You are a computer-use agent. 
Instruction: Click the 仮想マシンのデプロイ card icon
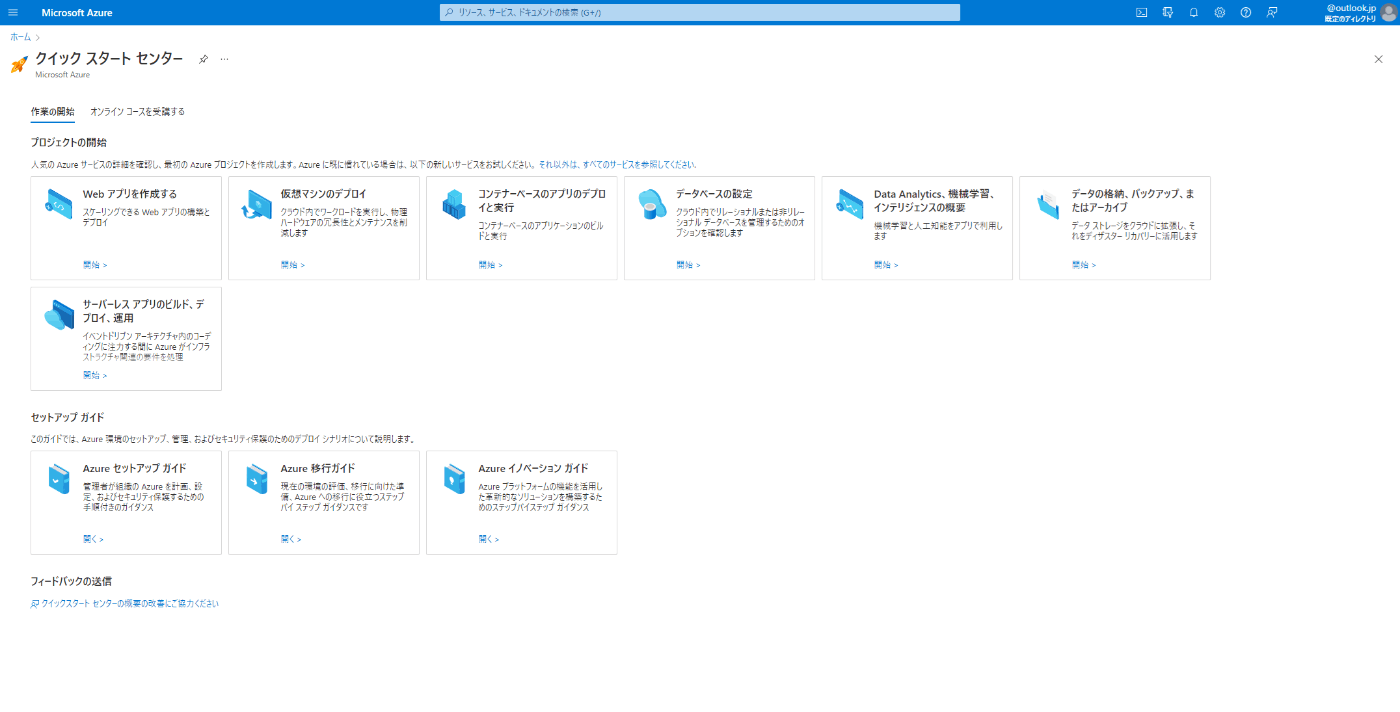256,205
